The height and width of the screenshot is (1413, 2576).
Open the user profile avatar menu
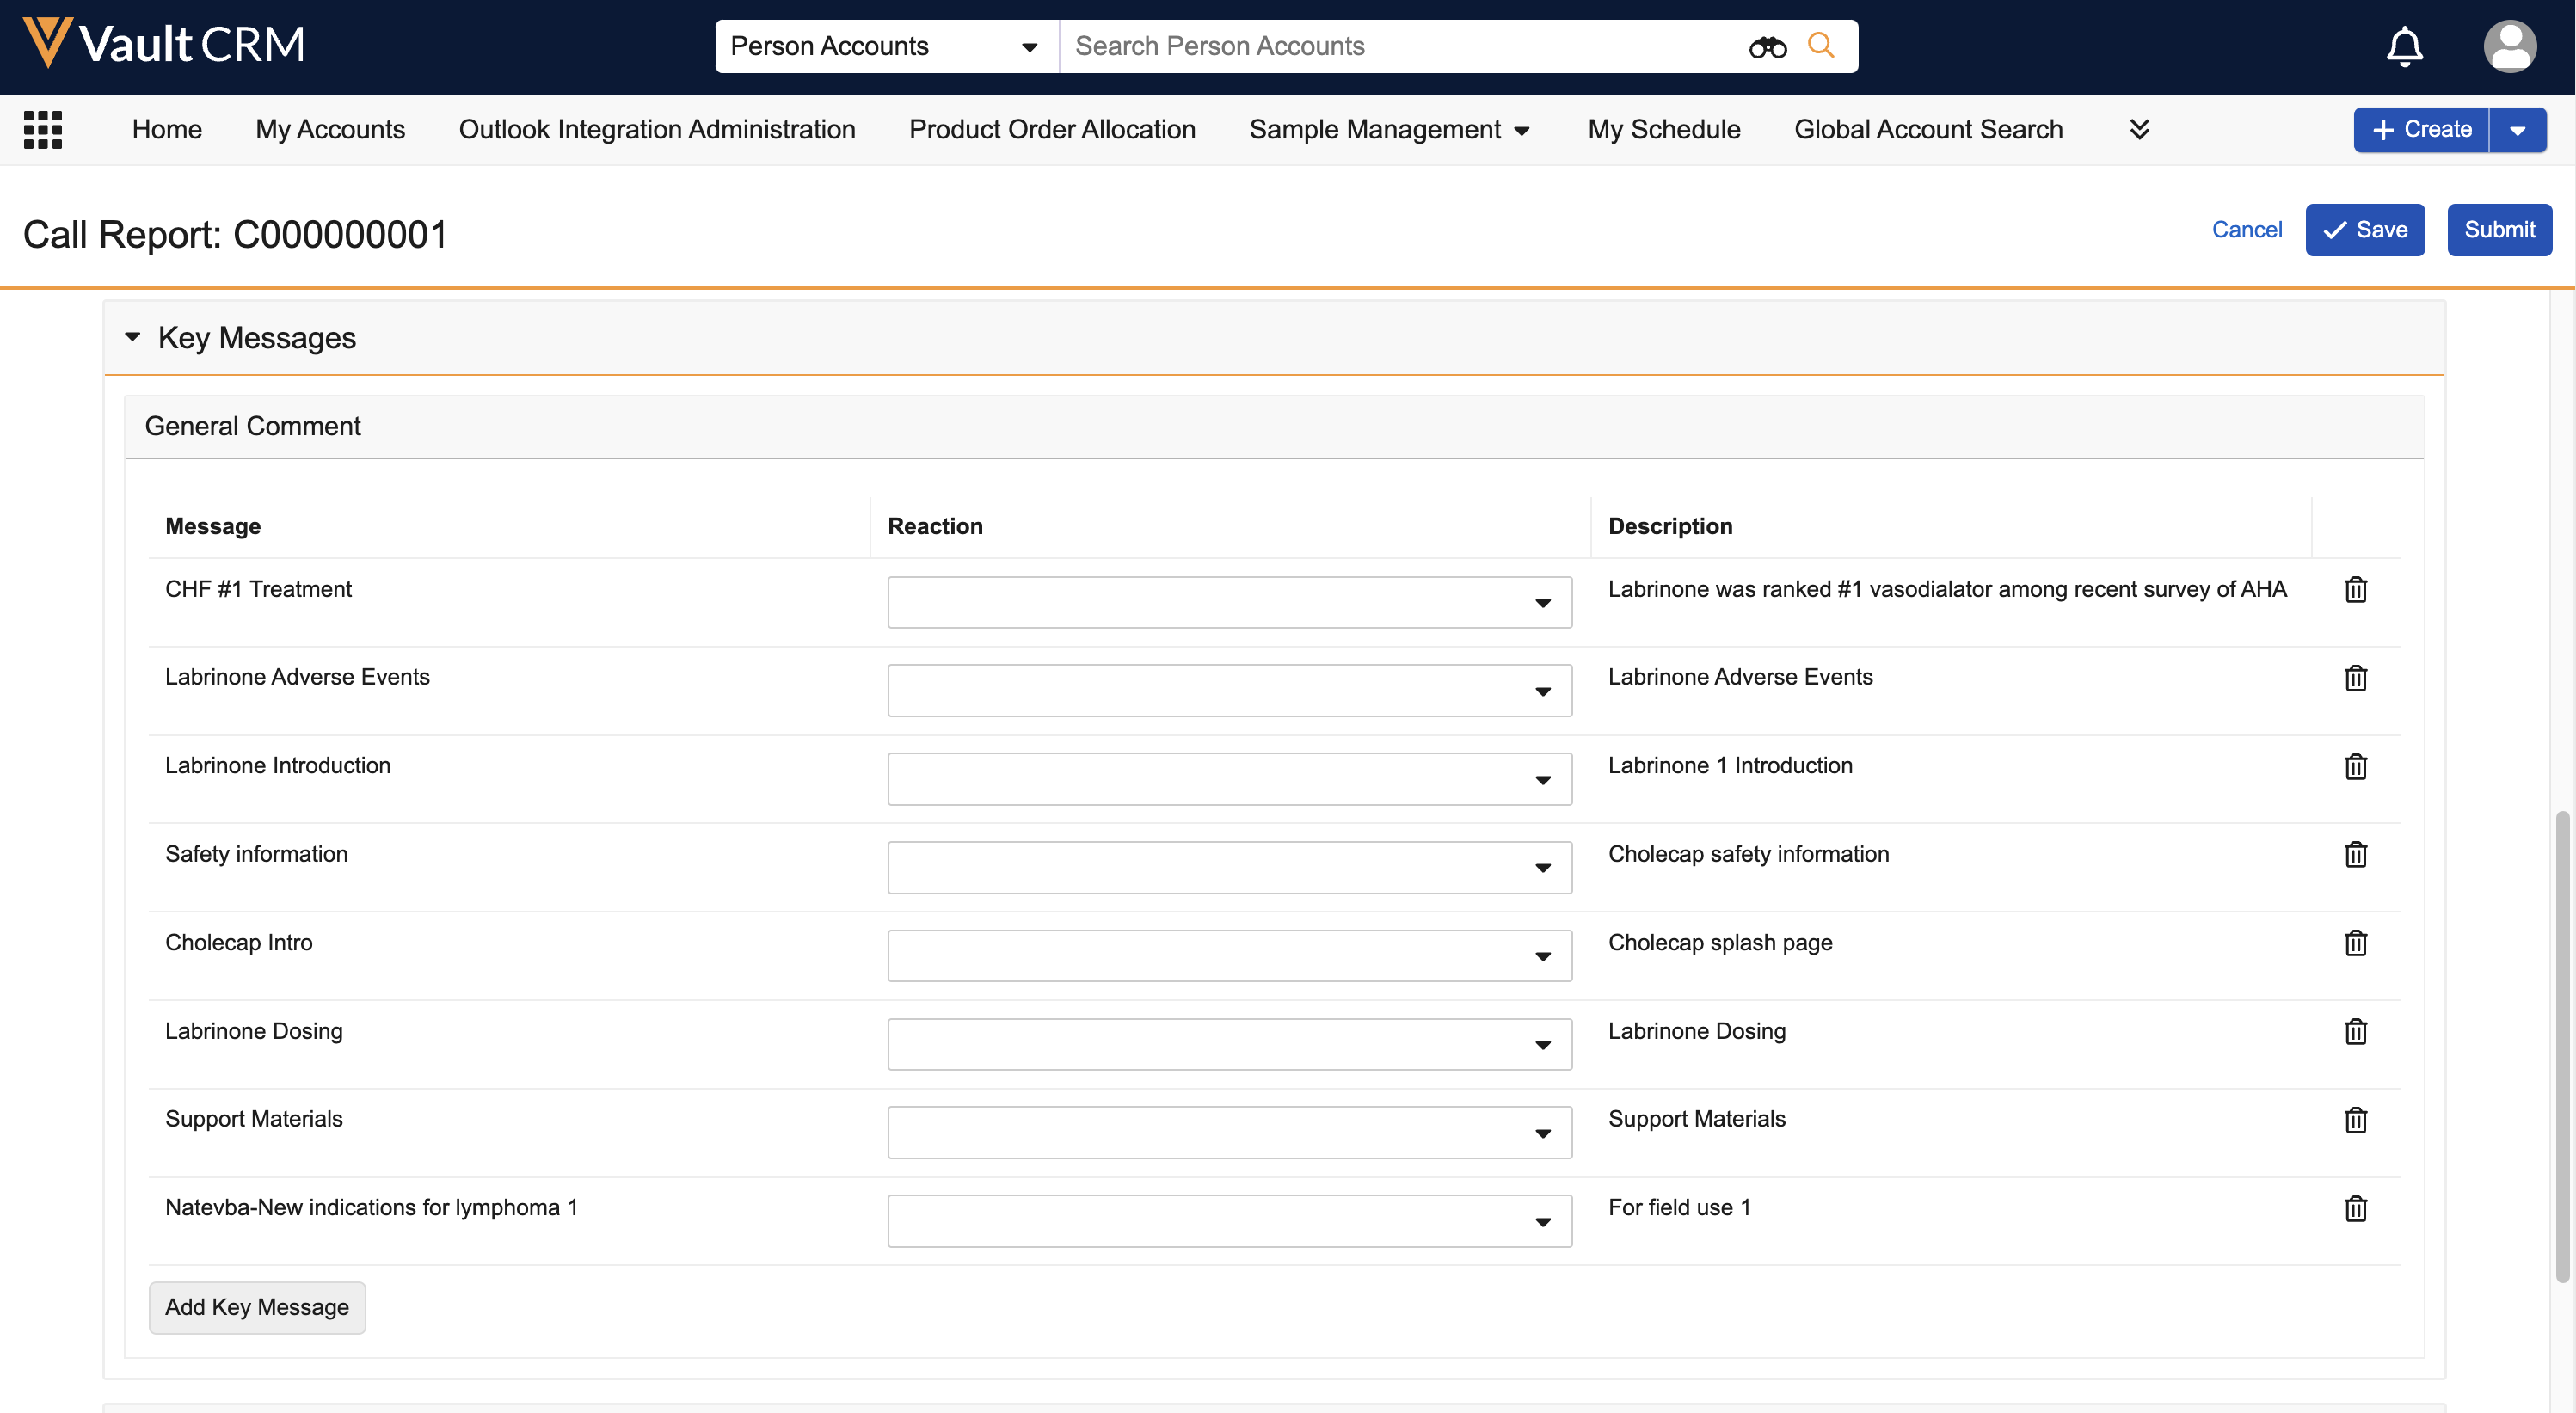(2509, 46)
